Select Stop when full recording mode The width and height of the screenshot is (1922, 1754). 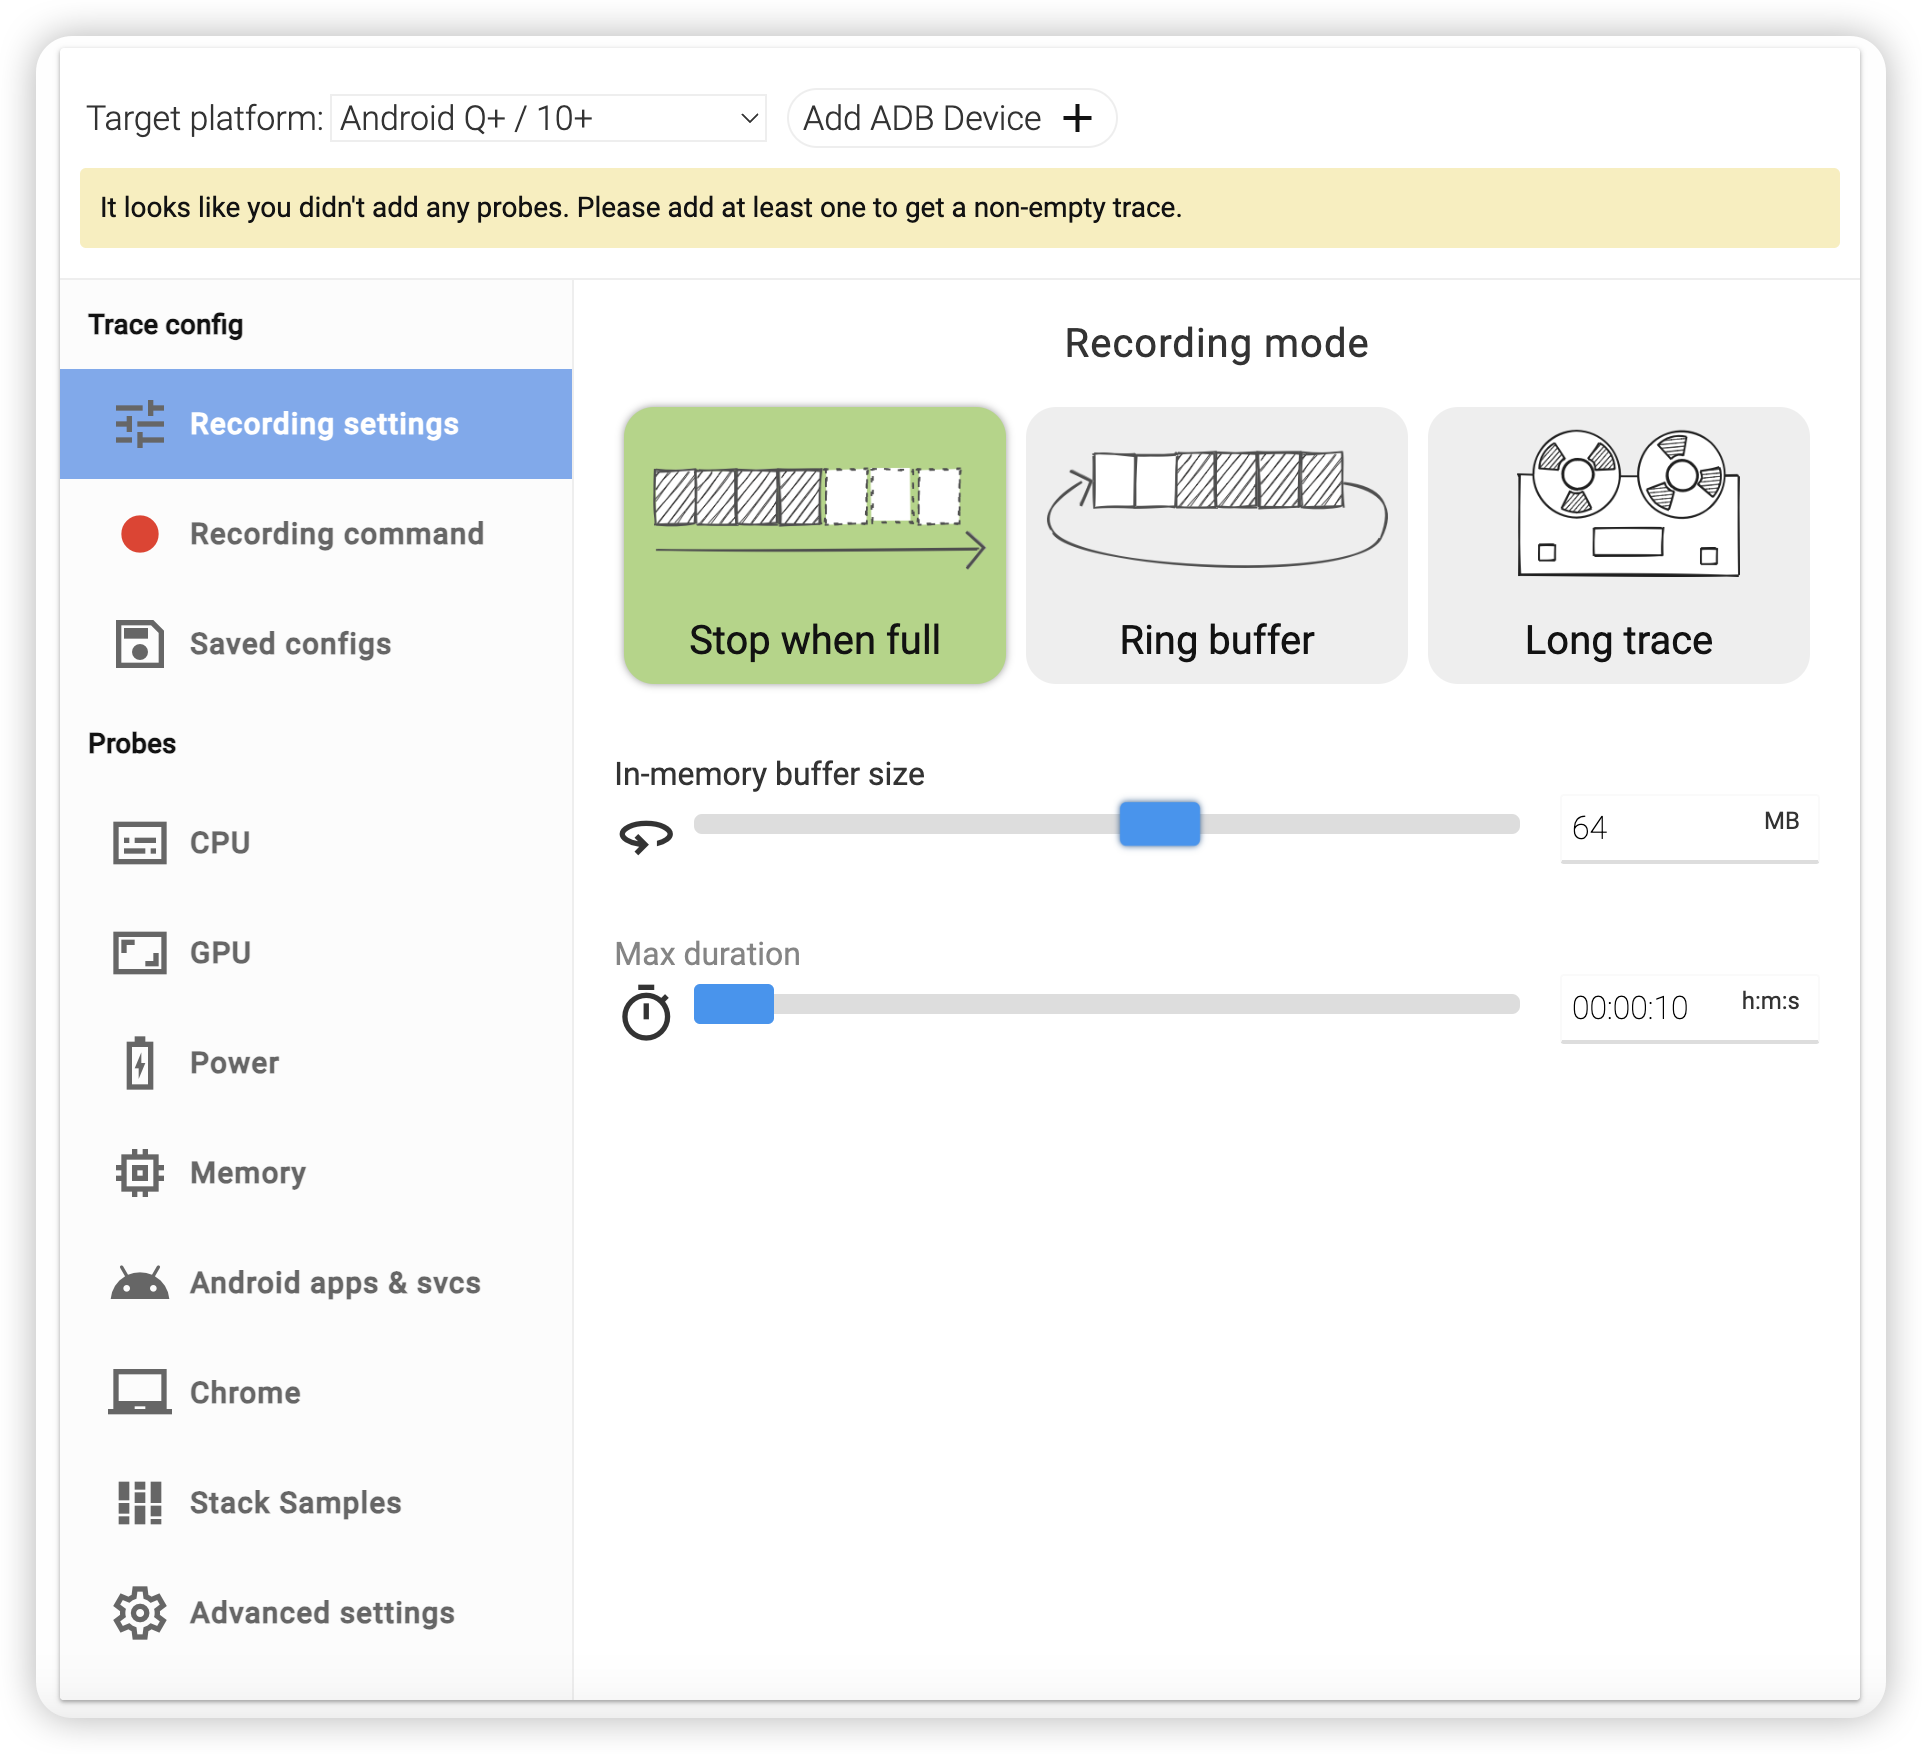click(814, 545)
